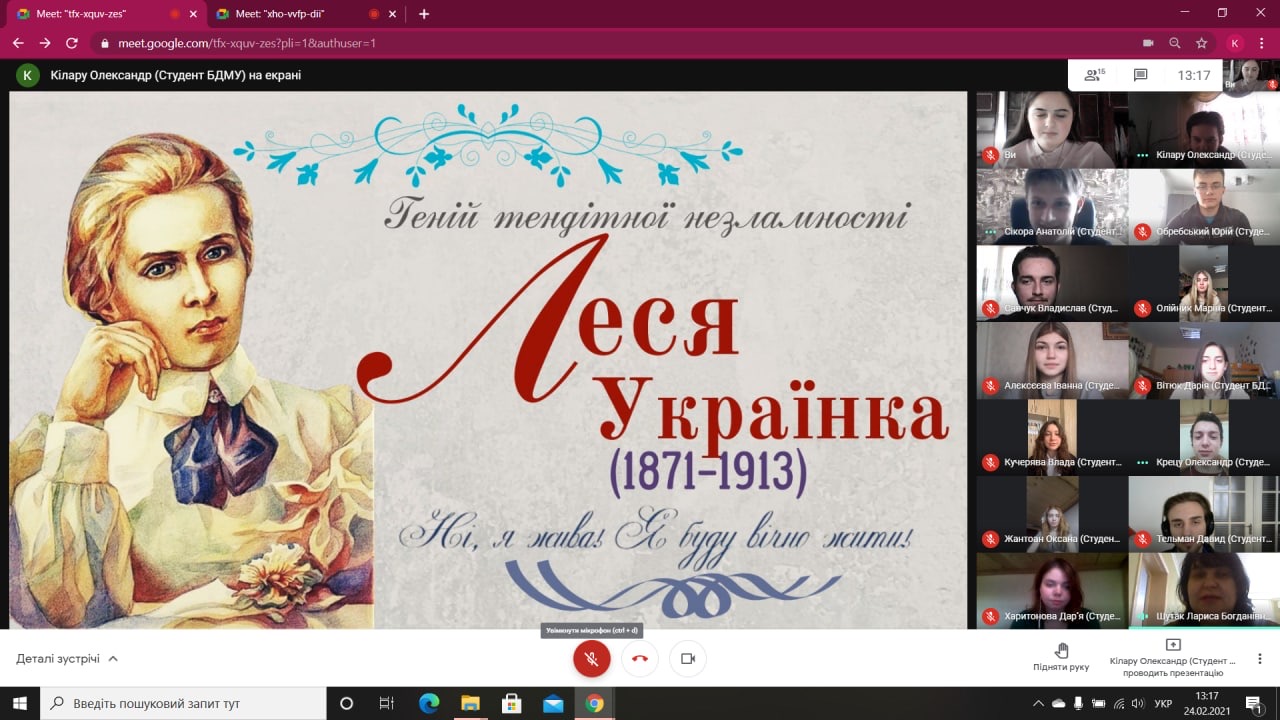Open camera permission icon in address bar

point(1148,43)
